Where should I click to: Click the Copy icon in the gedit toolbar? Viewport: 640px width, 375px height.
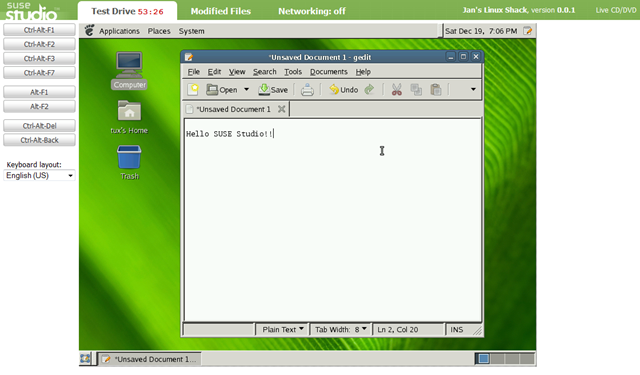[x=416, y=89]
